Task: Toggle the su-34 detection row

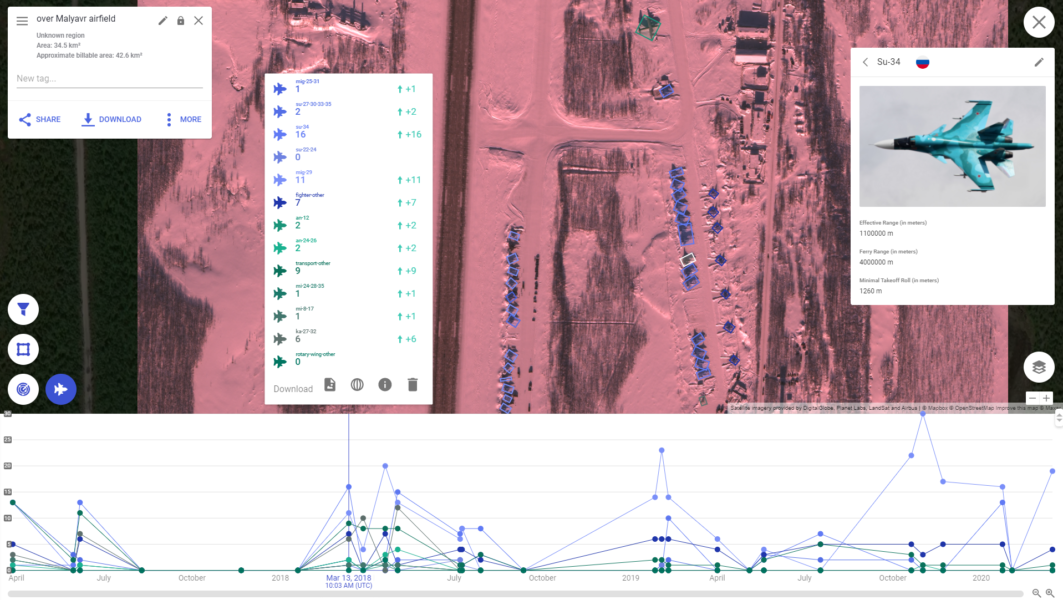Action: point(283,133)
